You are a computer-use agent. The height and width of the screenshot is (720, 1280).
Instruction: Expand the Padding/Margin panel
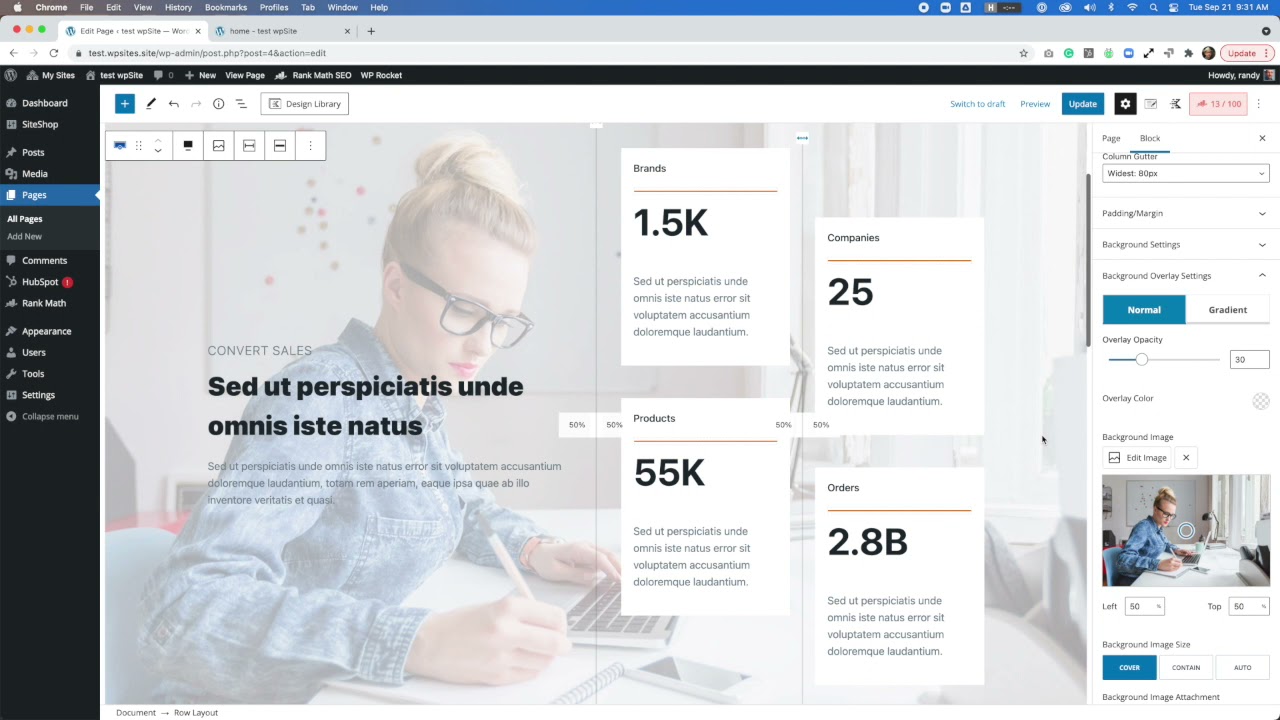pyautogui.click(x=1185, y=213)
